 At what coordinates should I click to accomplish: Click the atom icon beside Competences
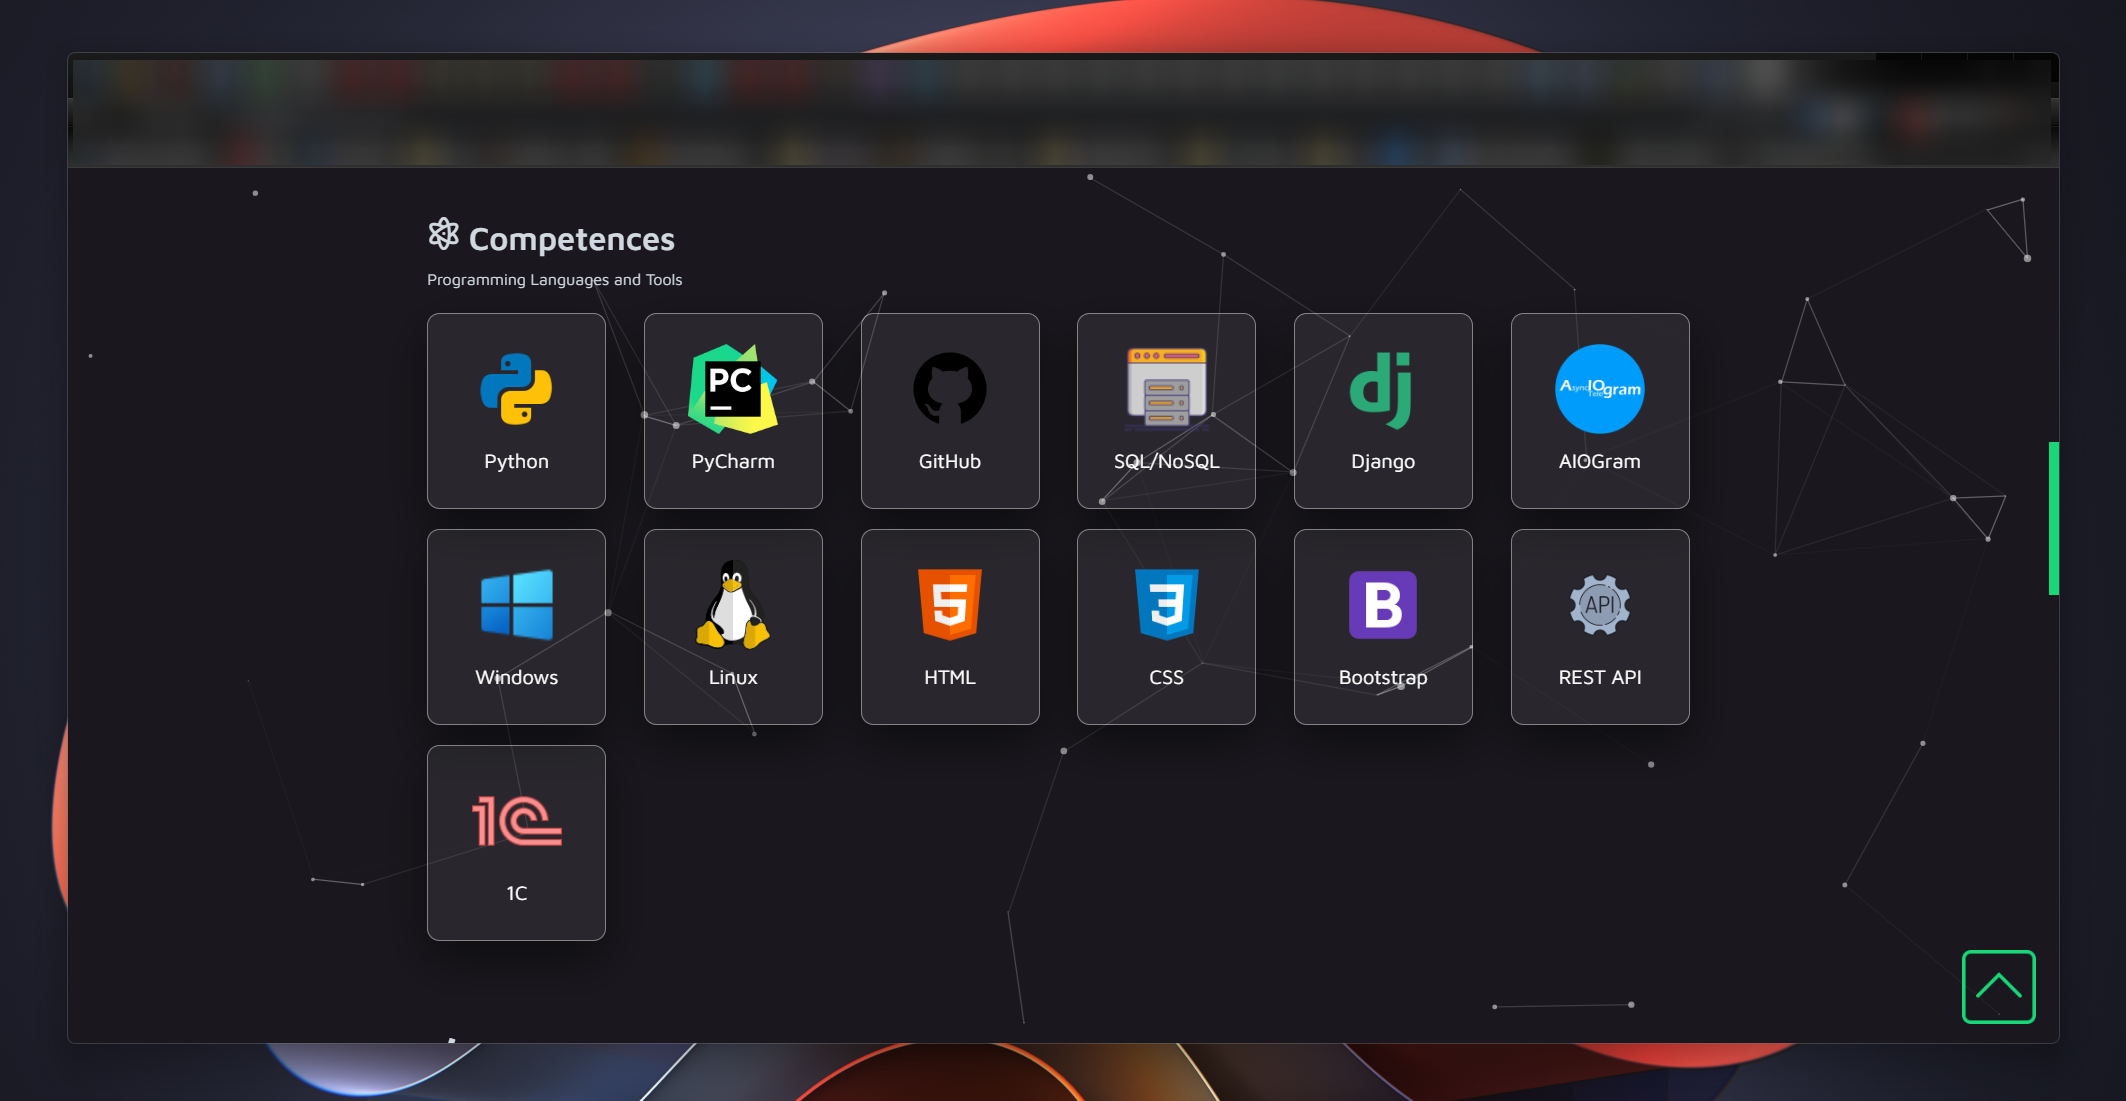coord(443,235)
